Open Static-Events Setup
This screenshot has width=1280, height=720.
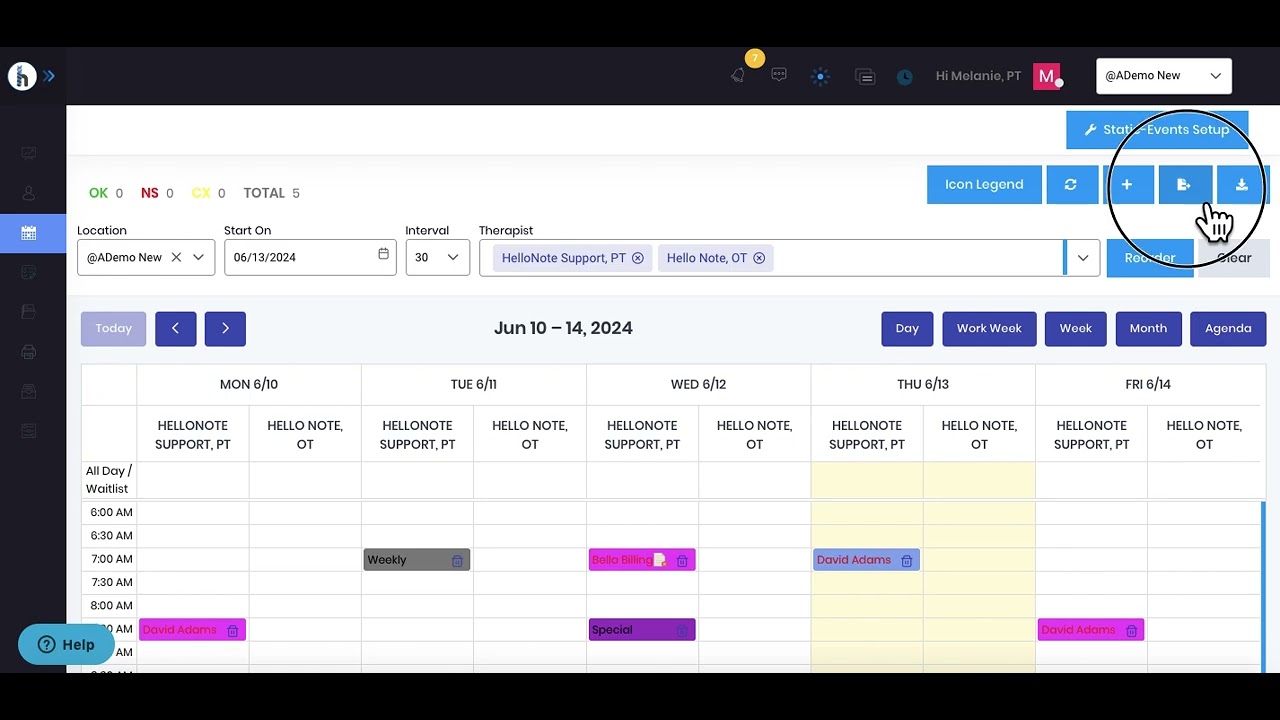click(1157, 130)
